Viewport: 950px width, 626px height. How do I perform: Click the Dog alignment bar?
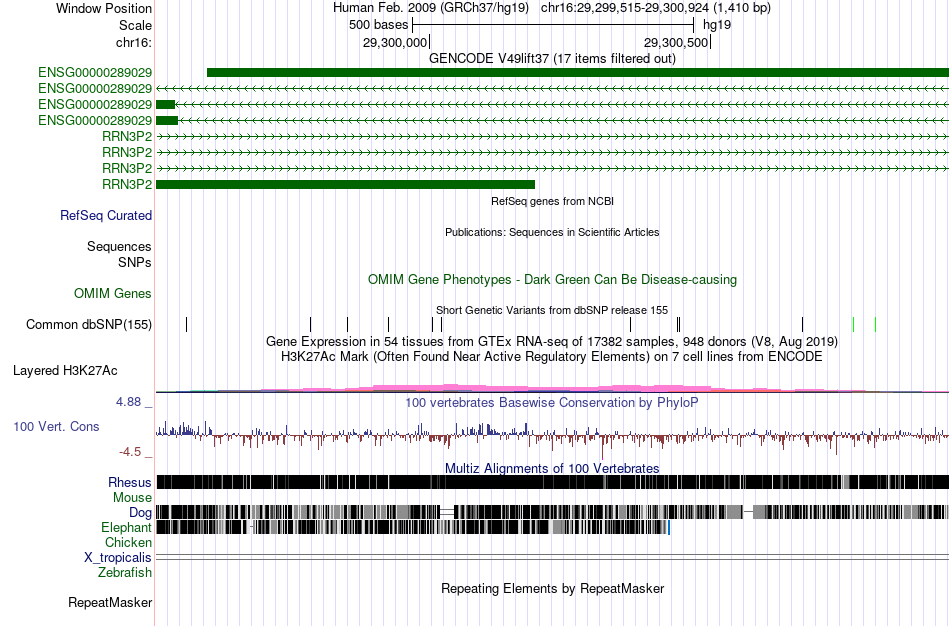coord(552,513)
